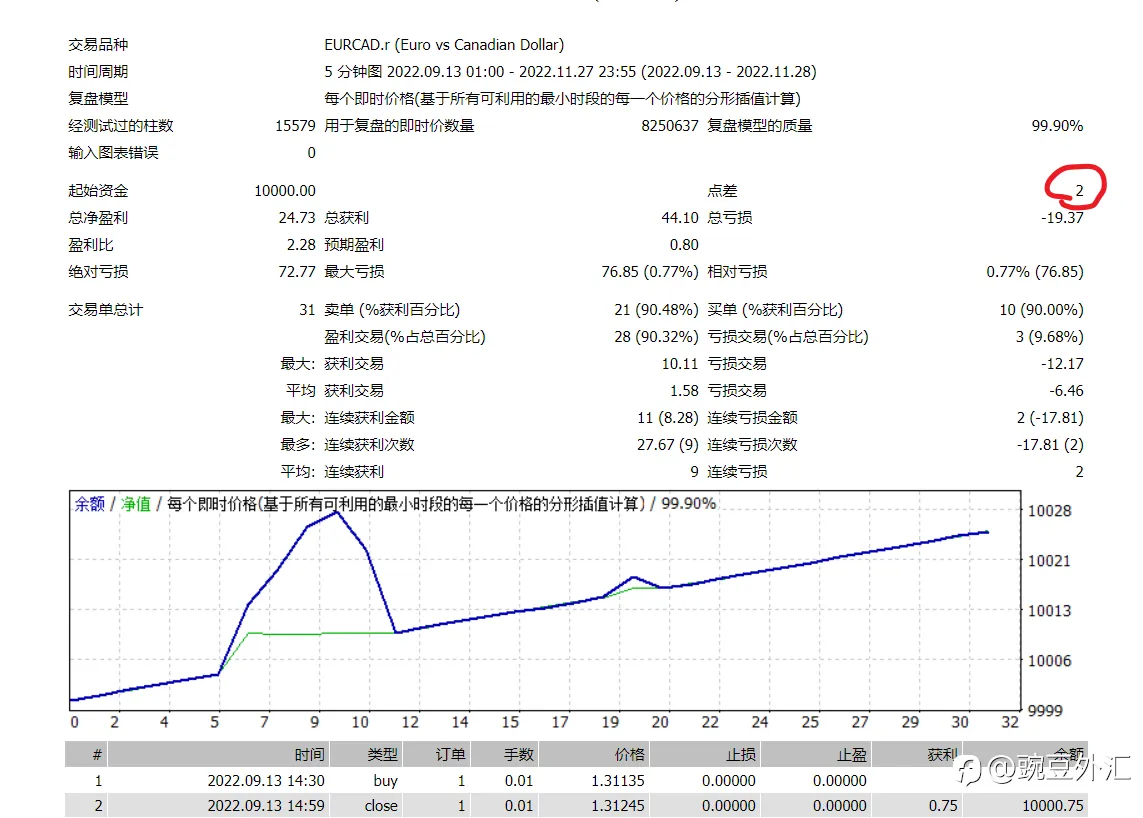Select the tick count value 8250637
Viewport: 1143px width, 818px height.
(x=670, y=125)
